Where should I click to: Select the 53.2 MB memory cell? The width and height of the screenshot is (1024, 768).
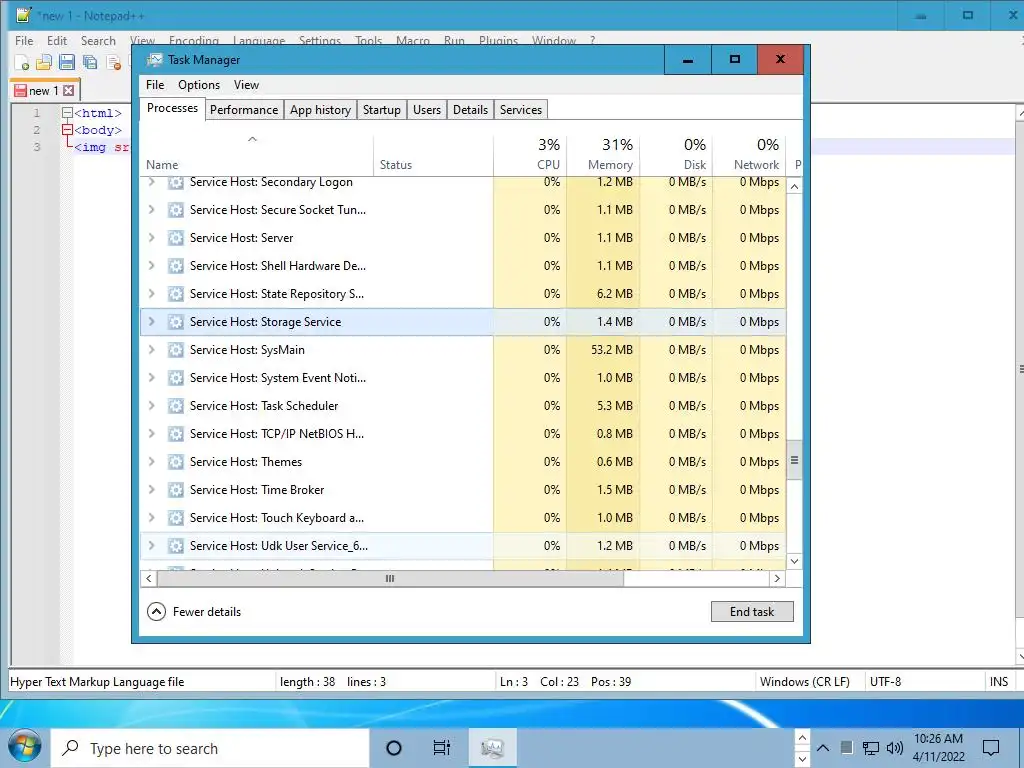click(x=603, y=349)
